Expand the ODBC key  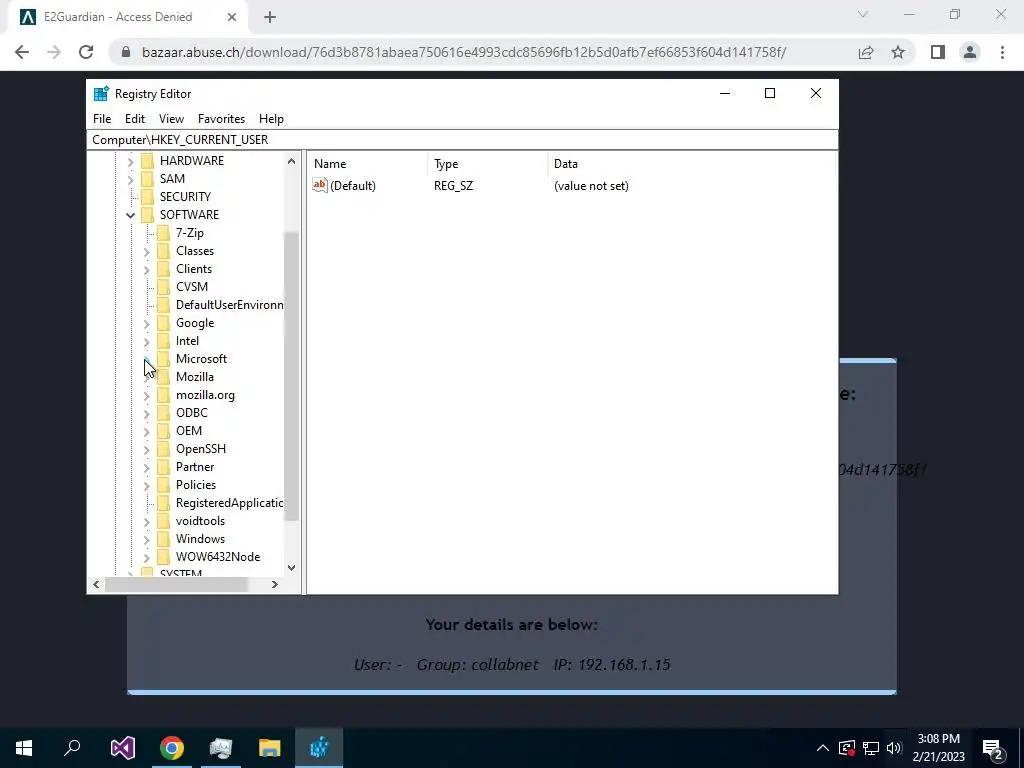(146, 413)
